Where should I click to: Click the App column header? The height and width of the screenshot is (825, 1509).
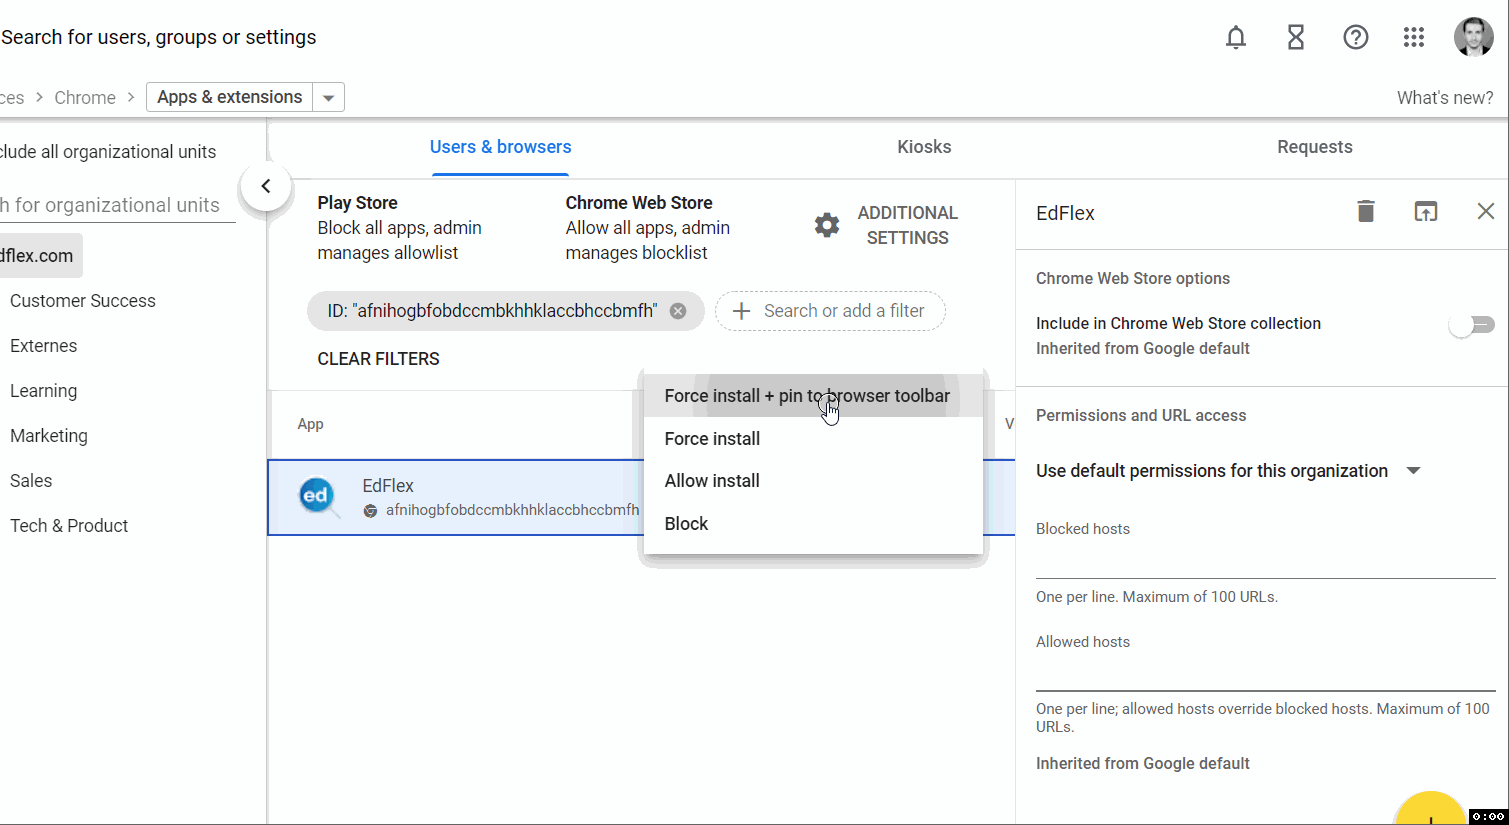pos(310,424)
